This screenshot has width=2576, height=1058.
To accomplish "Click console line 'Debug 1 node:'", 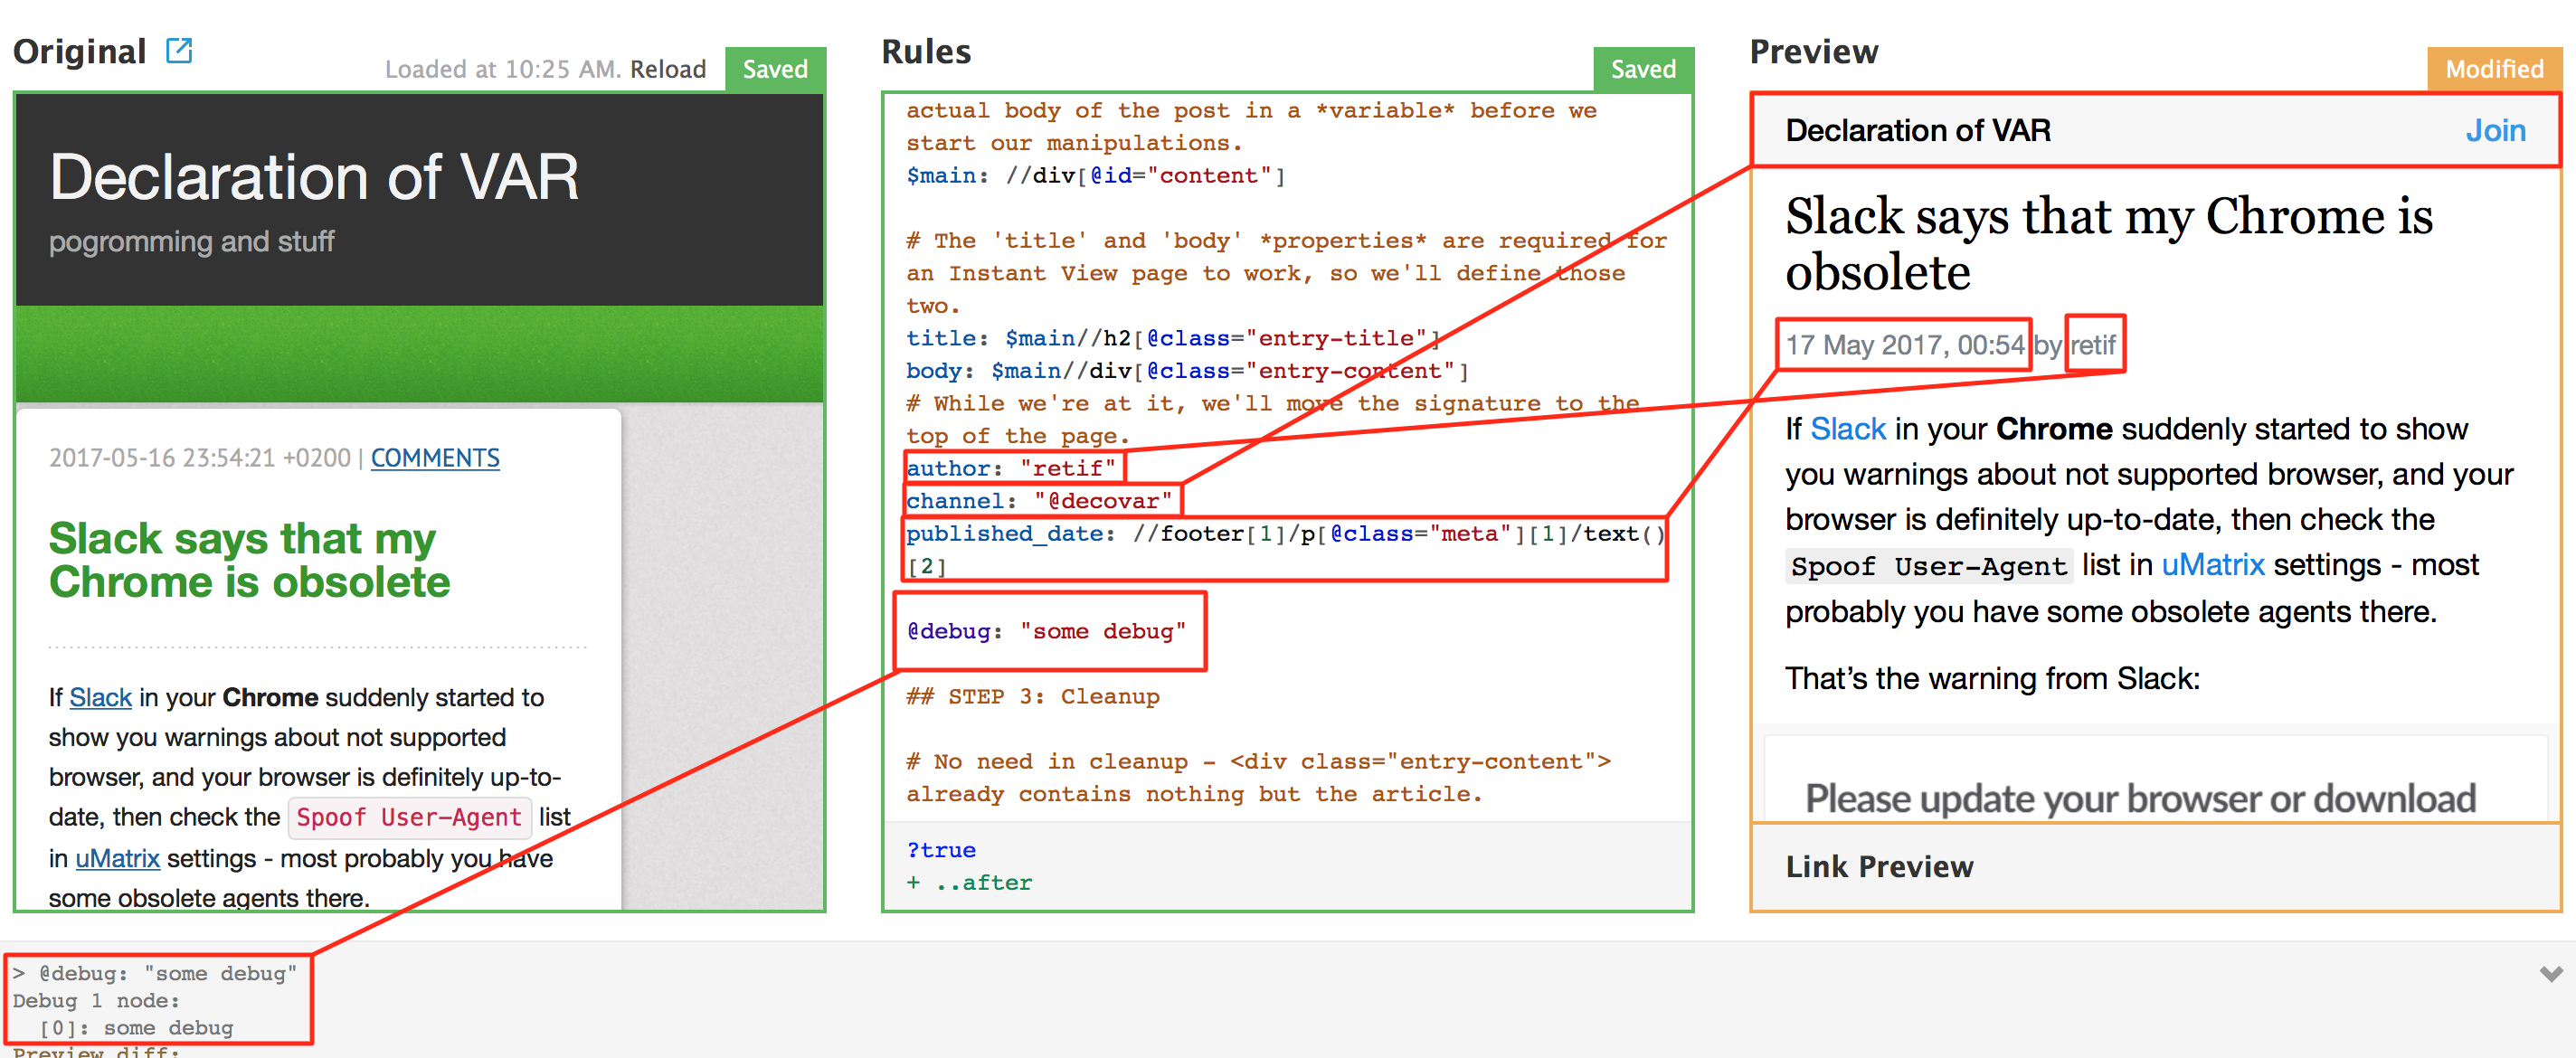I will coord(96,1000).
